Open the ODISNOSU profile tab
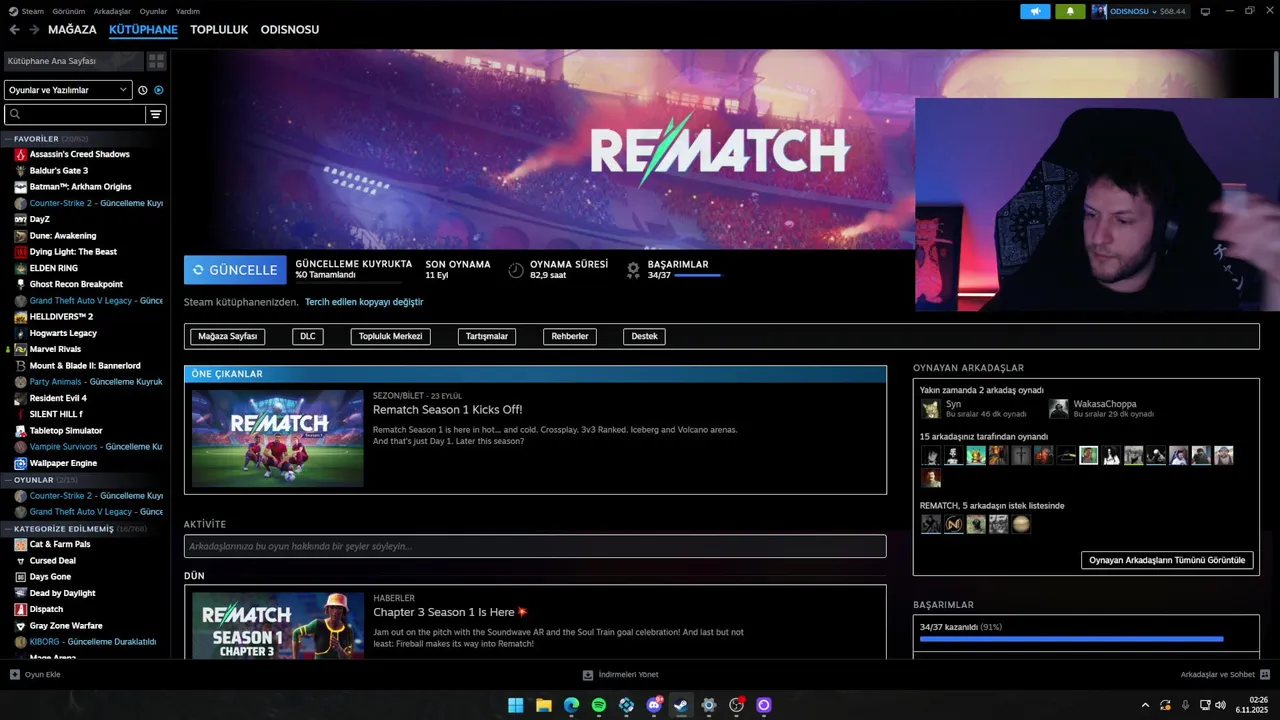1280x720 pixels. pyautogui.click(x=290, y=30)
